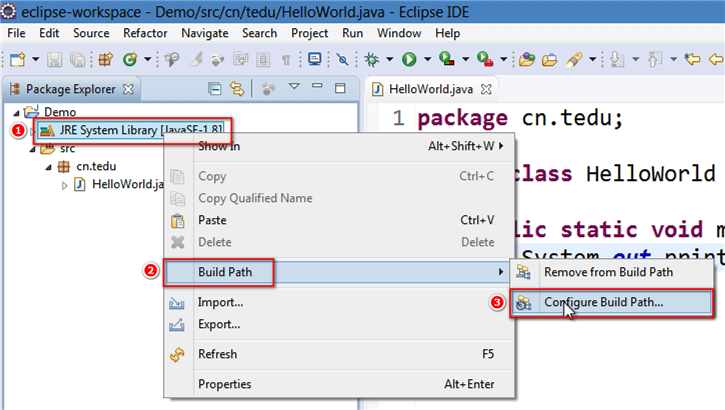Click Remove from Build Path
This screenshot has height=410, width=725.
(611, 272)
